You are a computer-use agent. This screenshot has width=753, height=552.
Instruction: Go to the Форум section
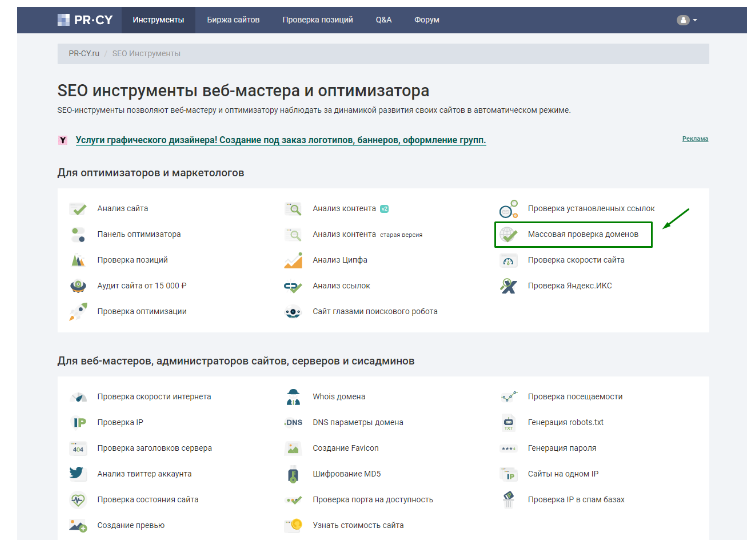tap(428, 19)
